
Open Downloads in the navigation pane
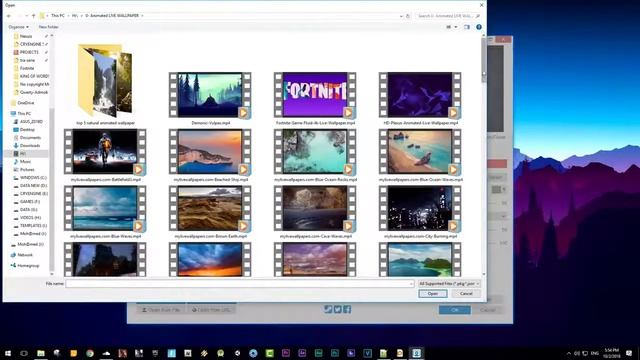pos(30,145)
